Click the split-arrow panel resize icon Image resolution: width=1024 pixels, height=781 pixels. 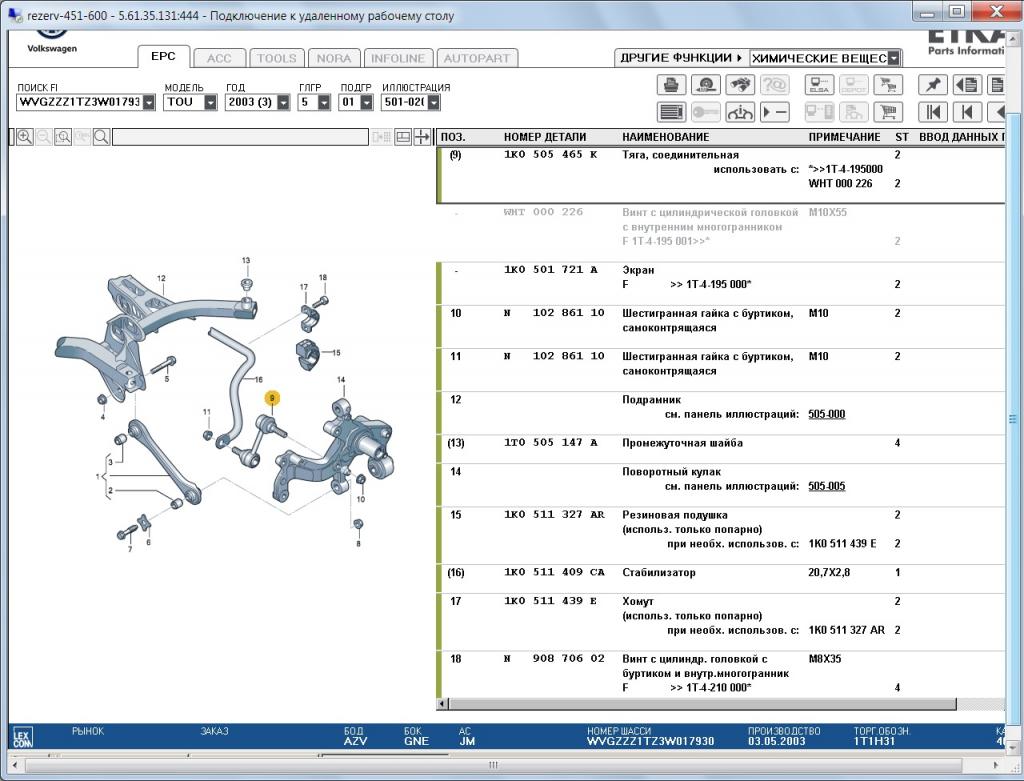[x=423, y=137]
